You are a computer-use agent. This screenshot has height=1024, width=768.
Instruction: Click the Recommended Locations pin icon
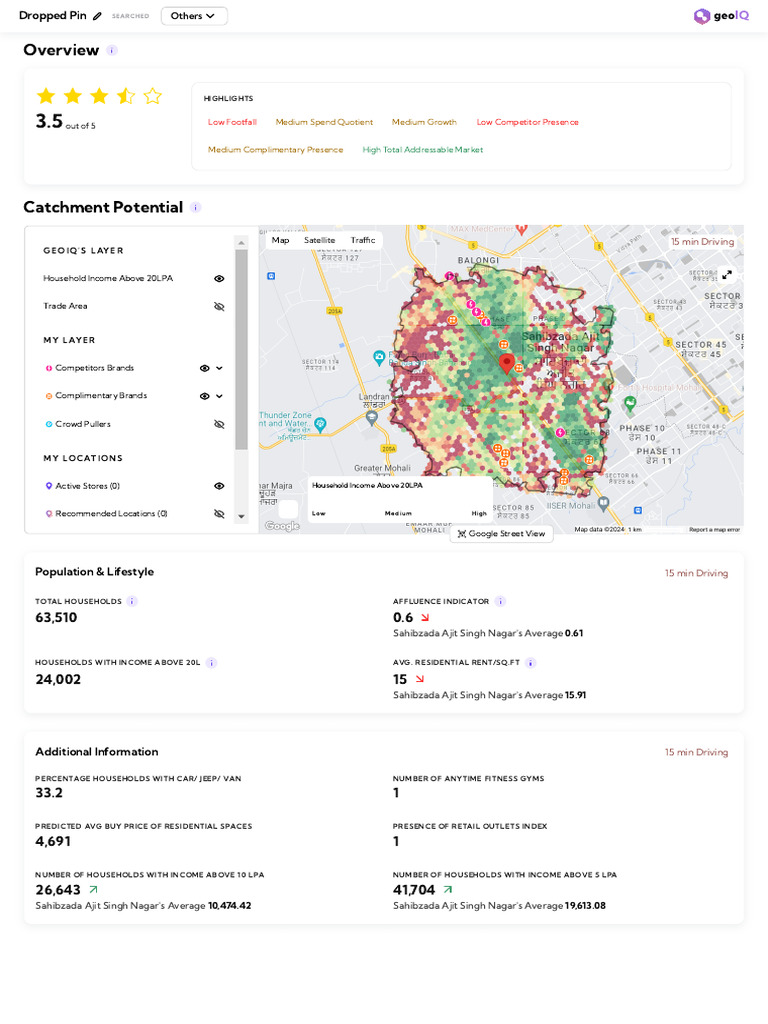48,514
